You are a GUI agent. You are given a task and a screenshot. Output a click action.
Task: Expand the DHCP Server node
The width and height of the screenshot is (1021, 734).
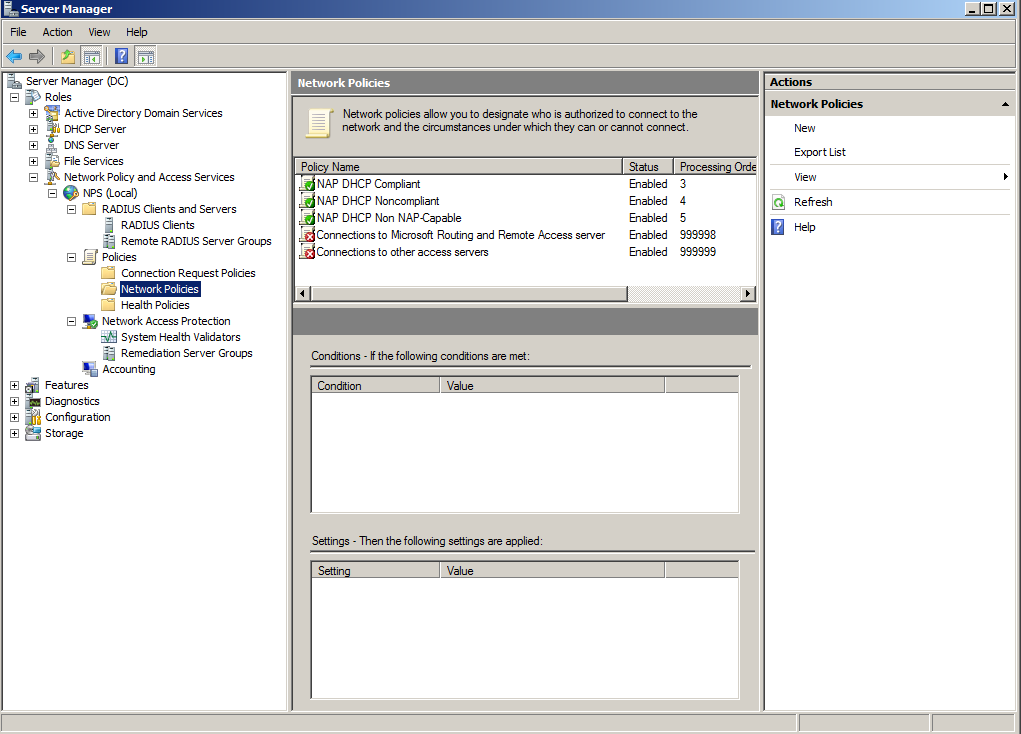pos(33,129)
